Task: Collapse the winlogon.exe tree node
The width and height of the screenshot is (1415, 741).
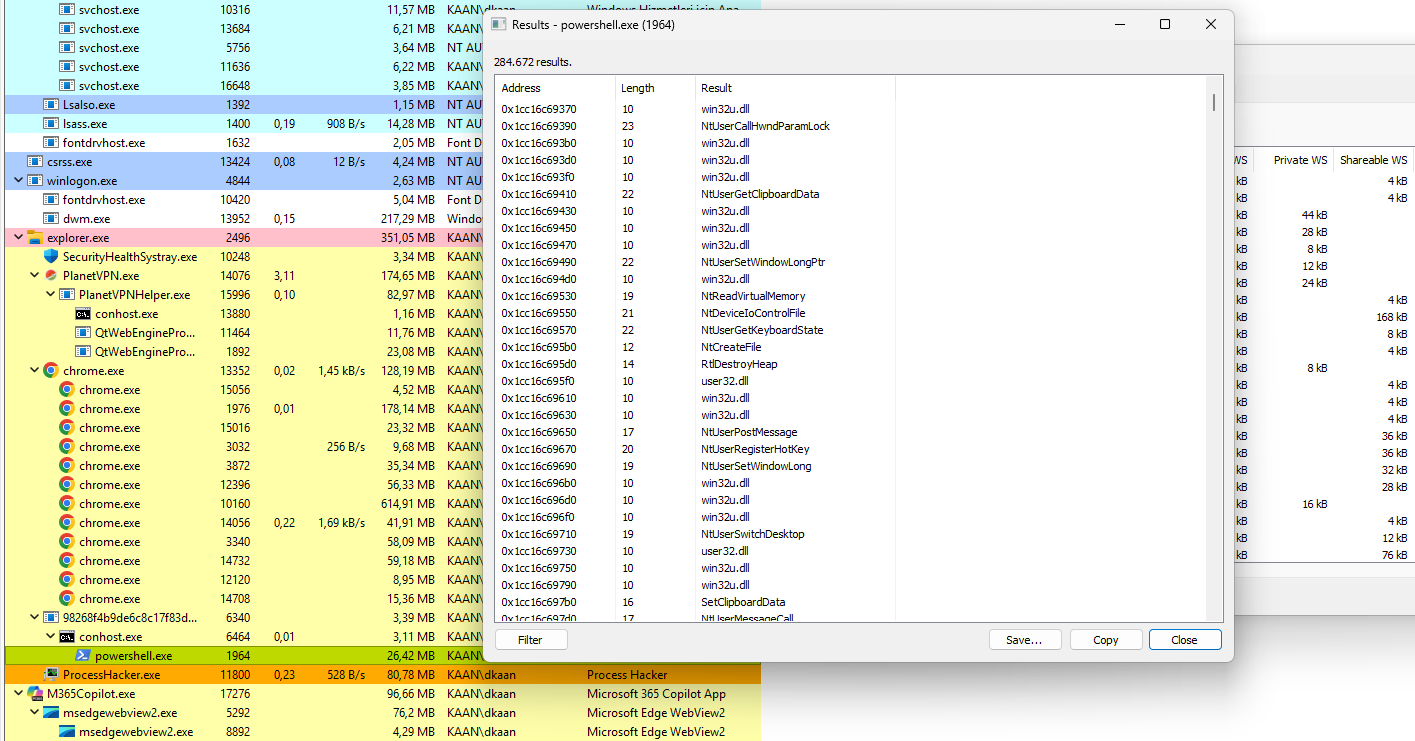Action: click(18, 181)
